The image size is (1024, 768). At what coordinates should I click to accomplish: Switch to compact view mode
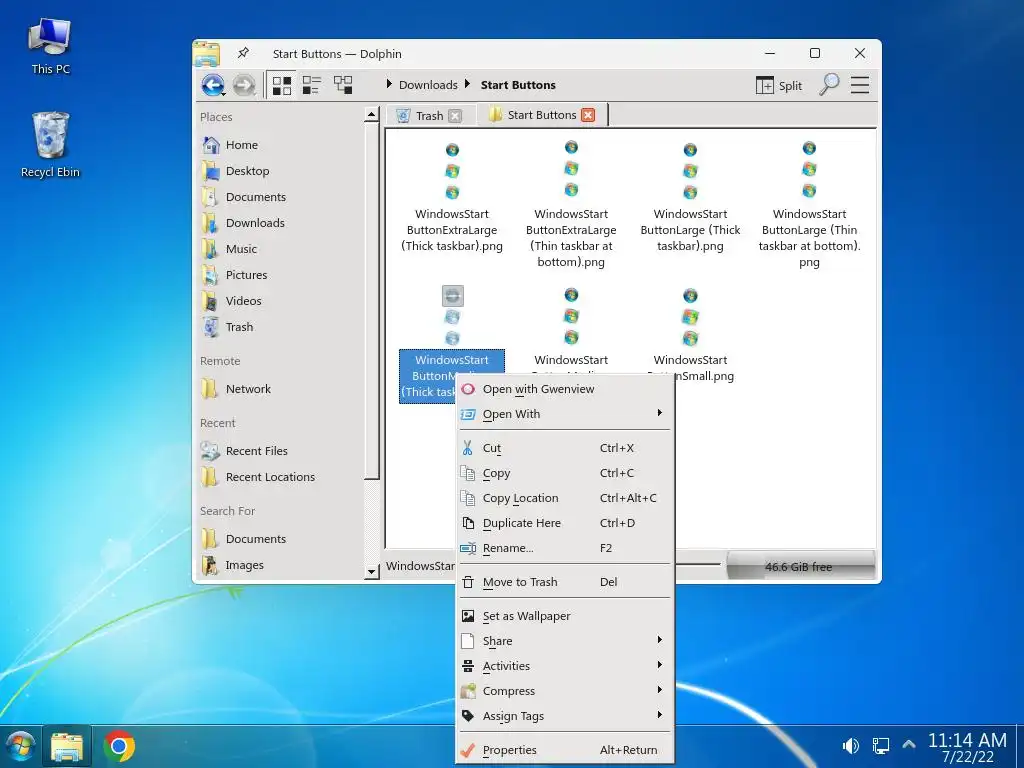[312, 85]
